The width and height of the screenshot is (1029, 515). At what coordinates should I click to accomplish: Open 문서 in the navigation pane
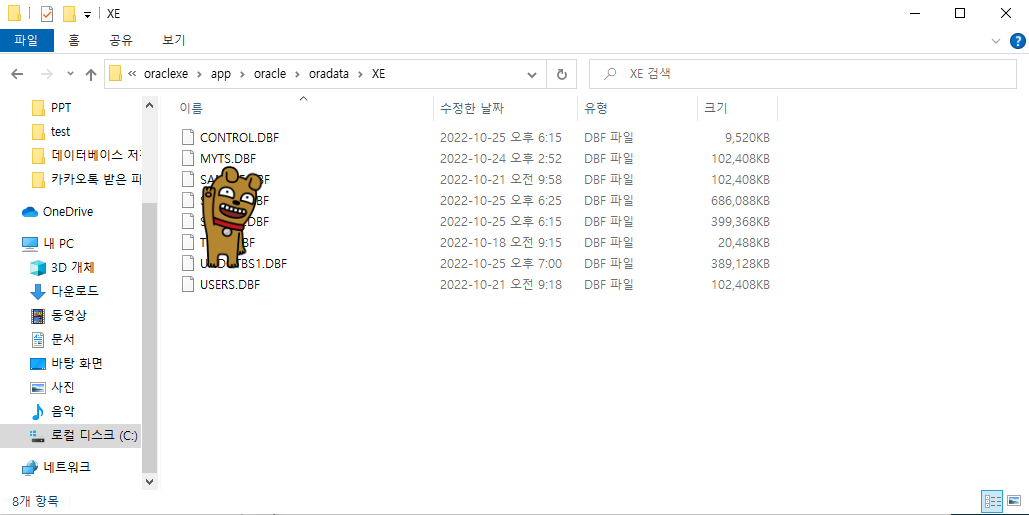click(62, 340)
